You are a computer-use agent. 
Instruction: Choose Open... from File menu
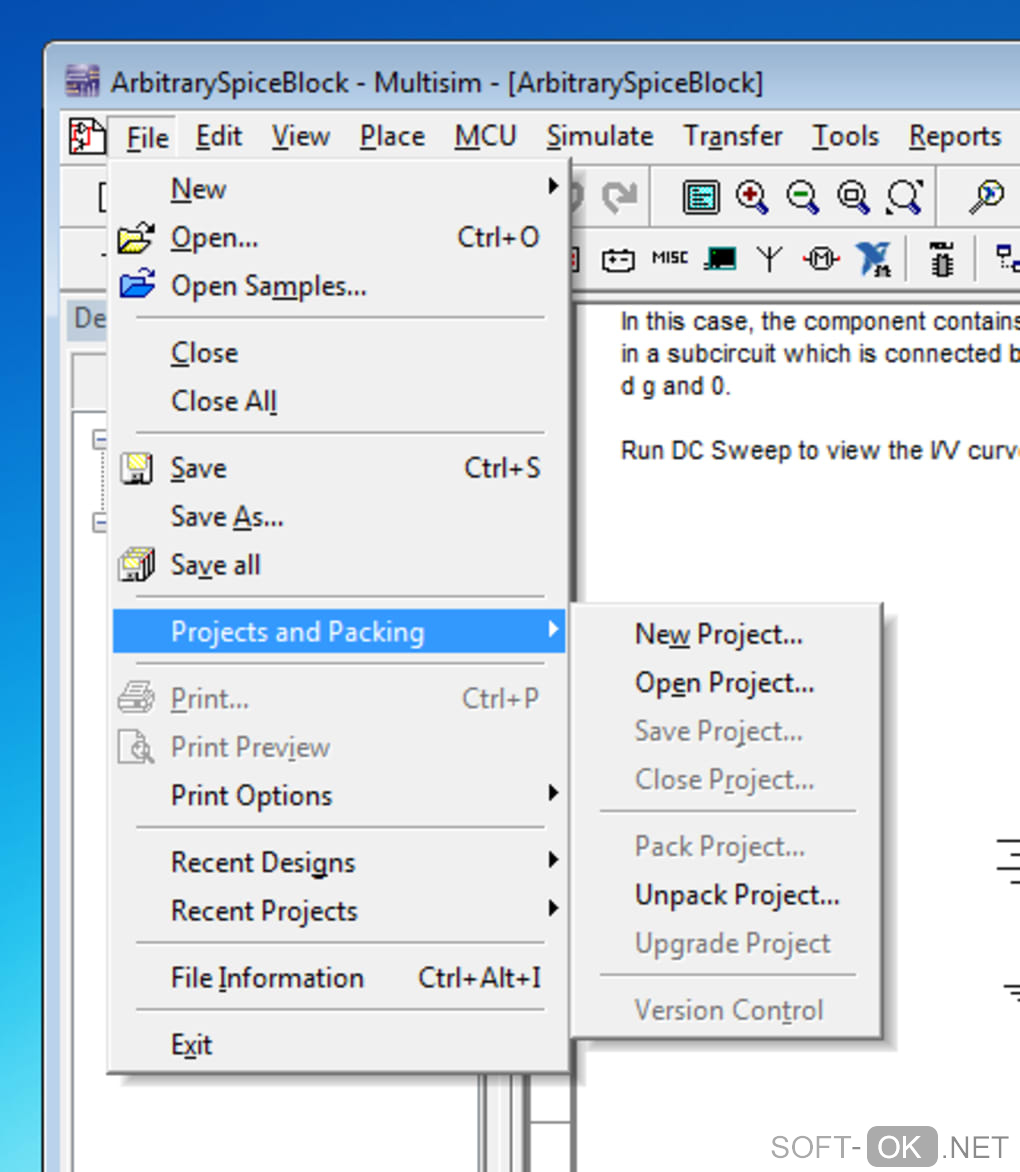[339, 238]
